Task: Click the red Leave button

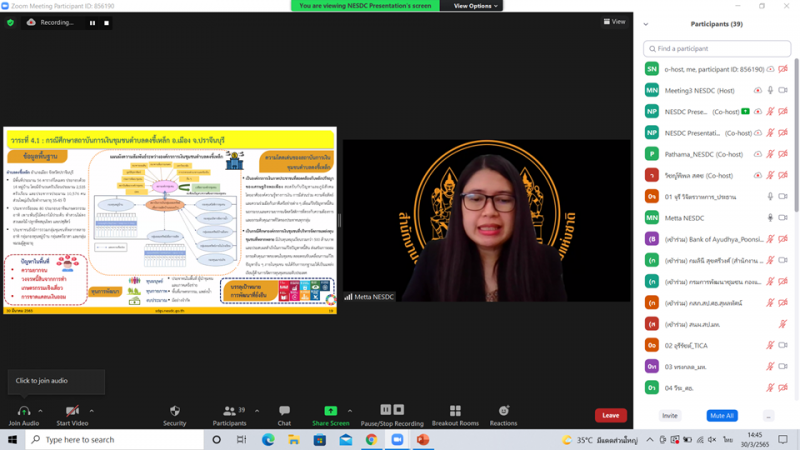Action: (x=611, y=415)
